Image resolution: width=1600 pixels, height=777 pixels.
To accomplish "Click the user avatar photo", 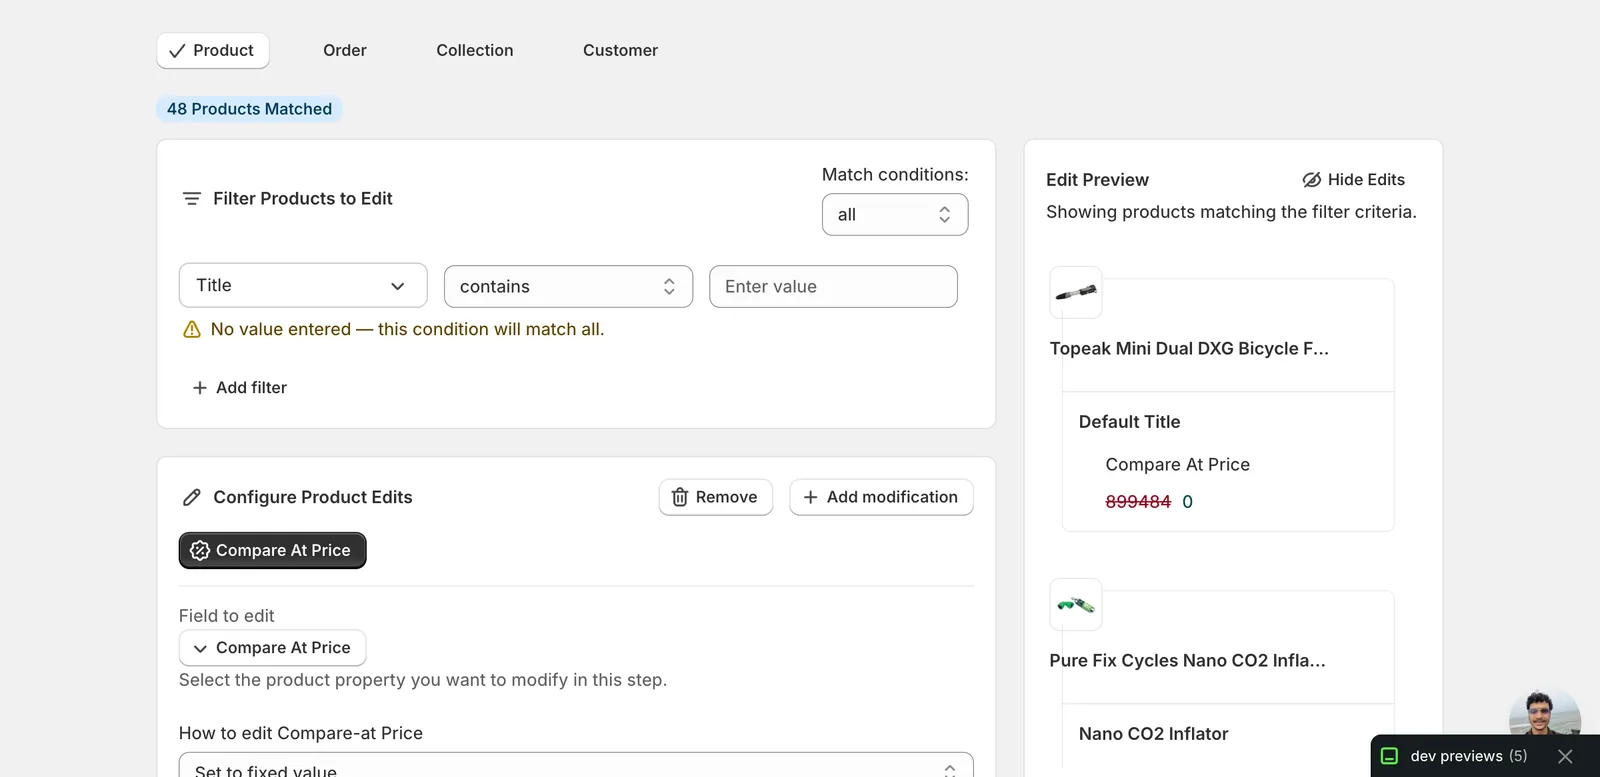I will click(1544, 714).
